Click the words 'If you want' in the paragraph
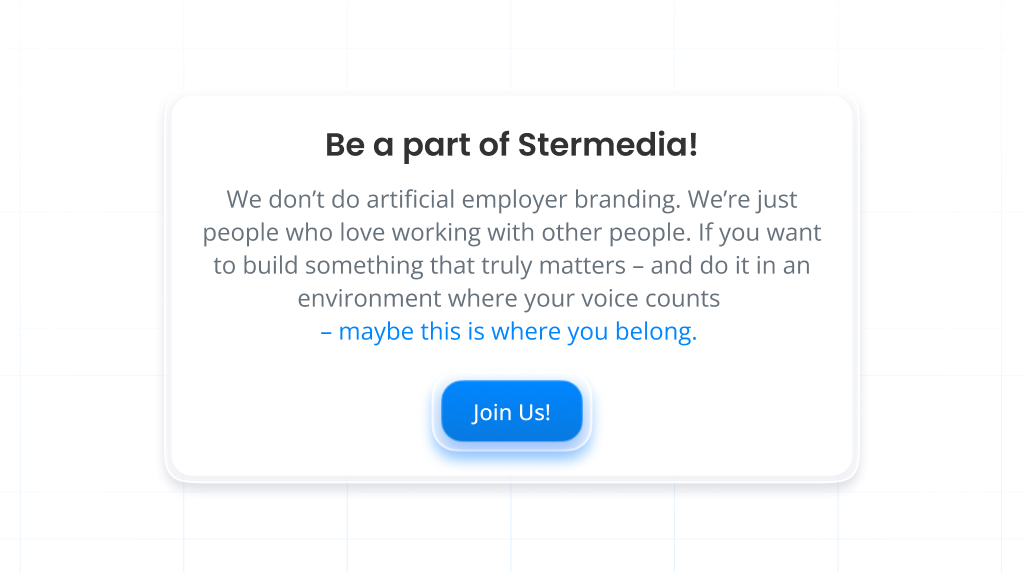The width and height of the screenshot is (1024, 572). (x=760, y=233)
